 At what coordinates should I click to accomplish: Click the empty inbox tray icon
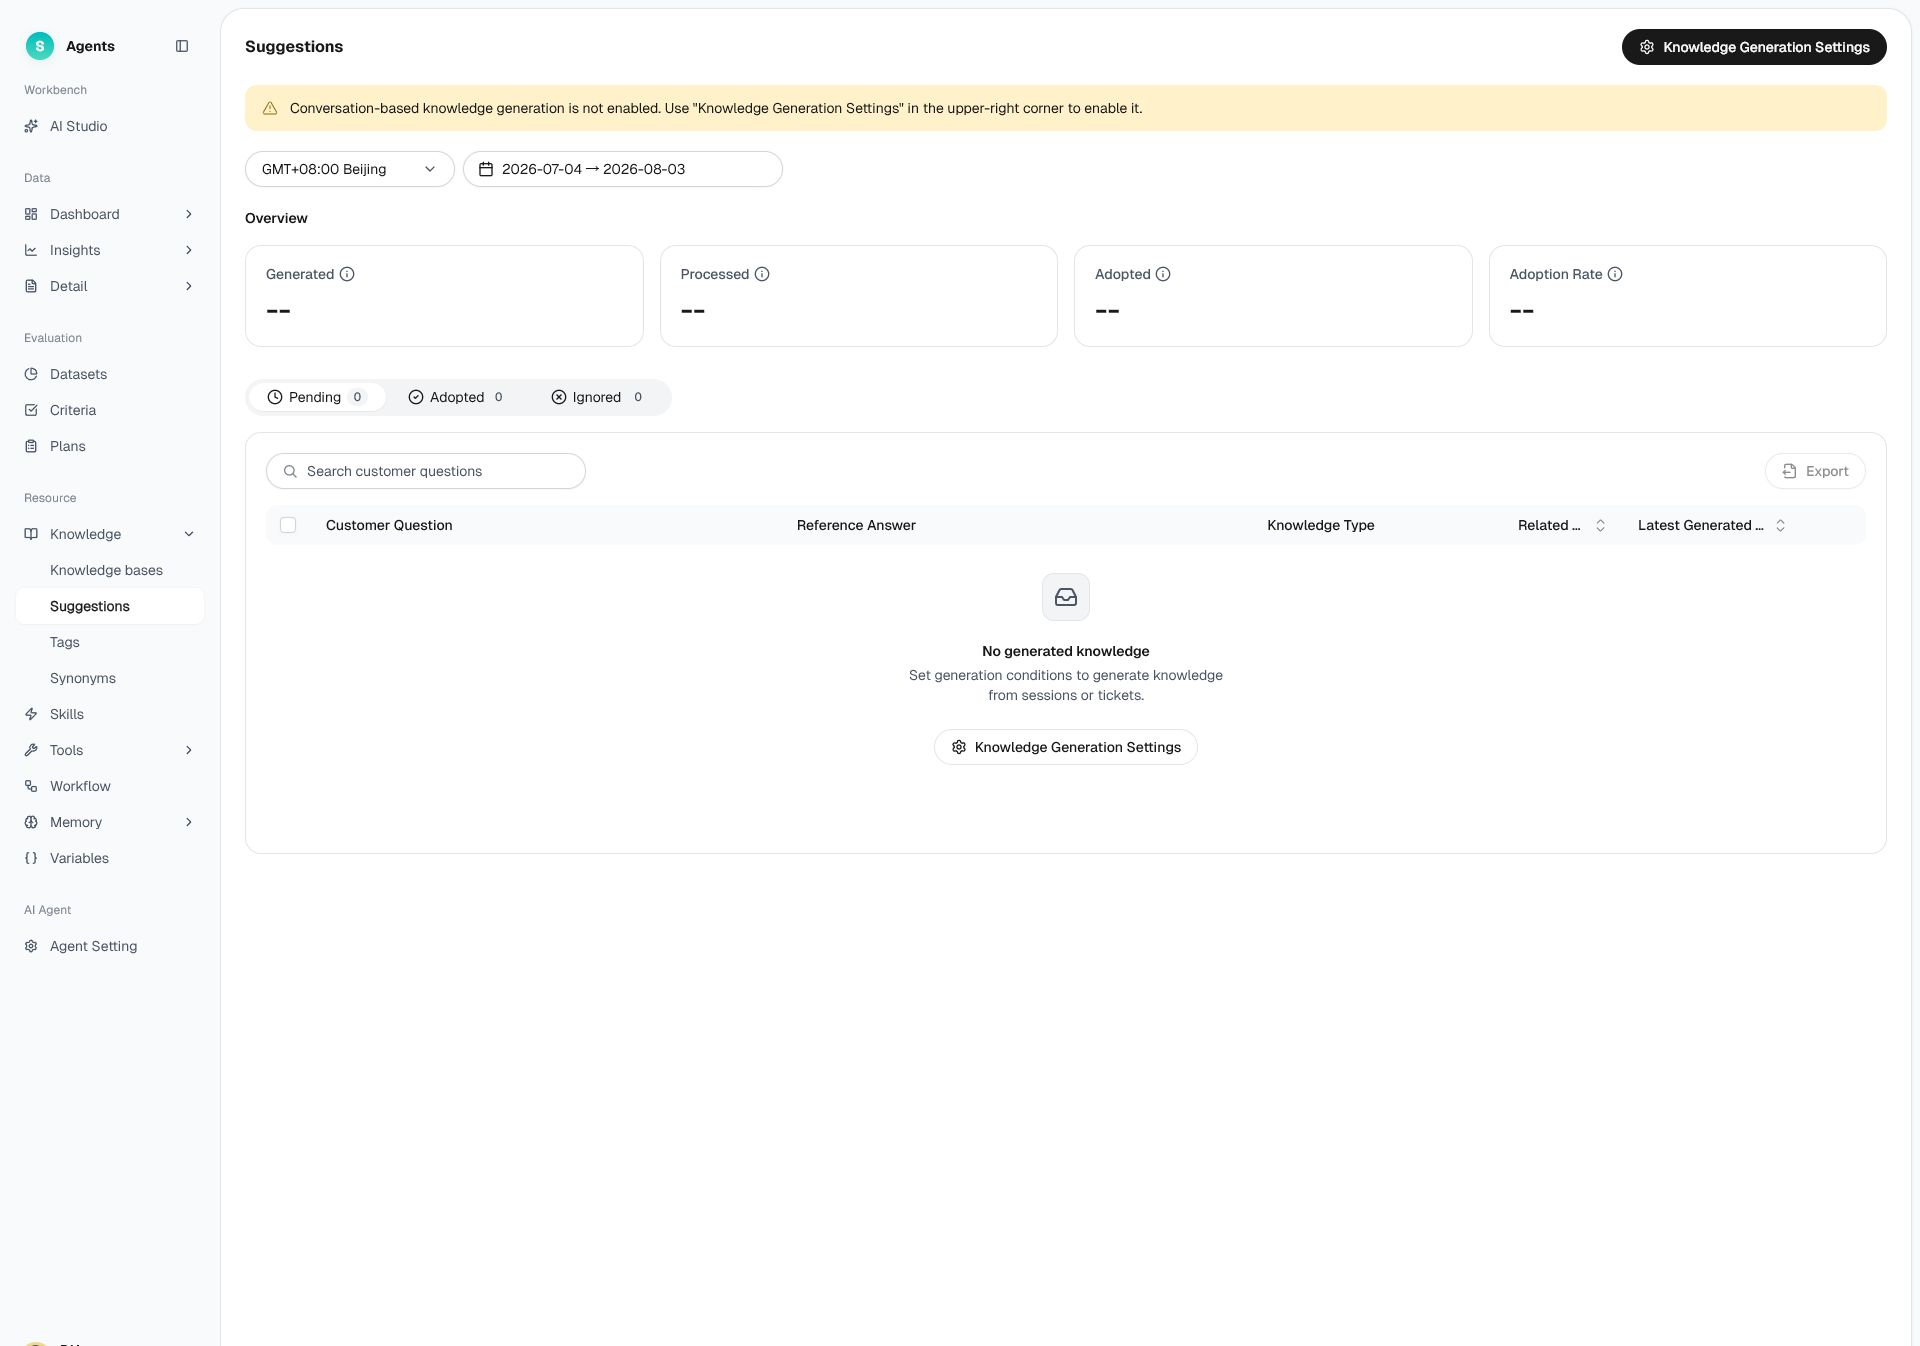(1066, 597)
